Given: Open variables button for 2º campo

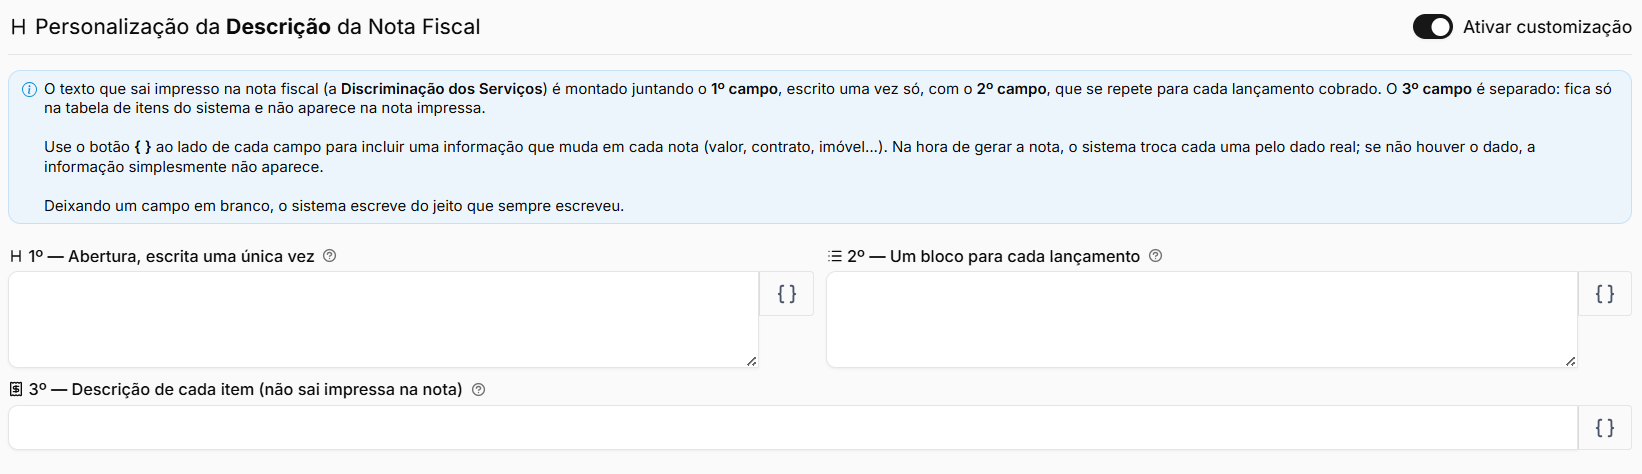Looking at the screenshot, I should coord(1605,294).
